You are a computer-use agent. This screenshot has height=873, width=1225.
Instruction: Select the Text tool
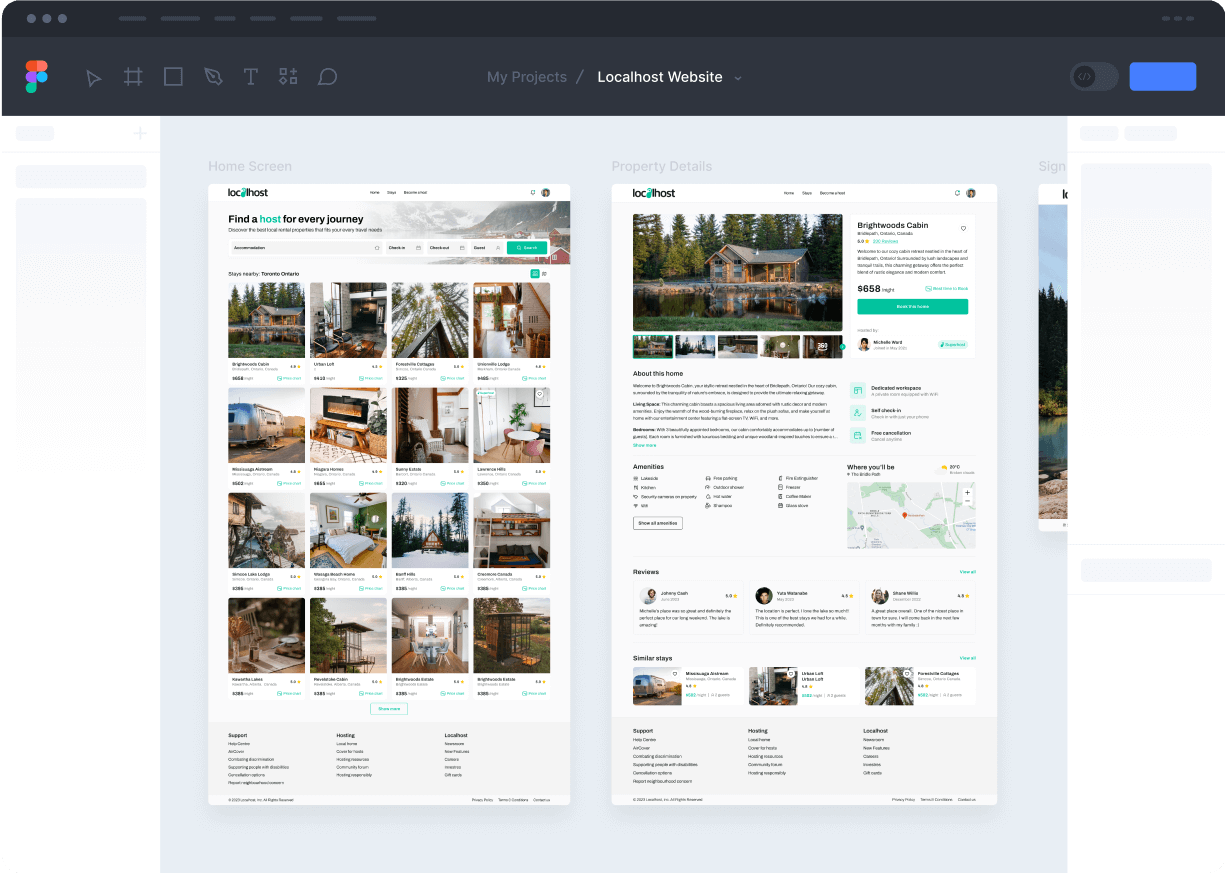(x=251, y=77)
